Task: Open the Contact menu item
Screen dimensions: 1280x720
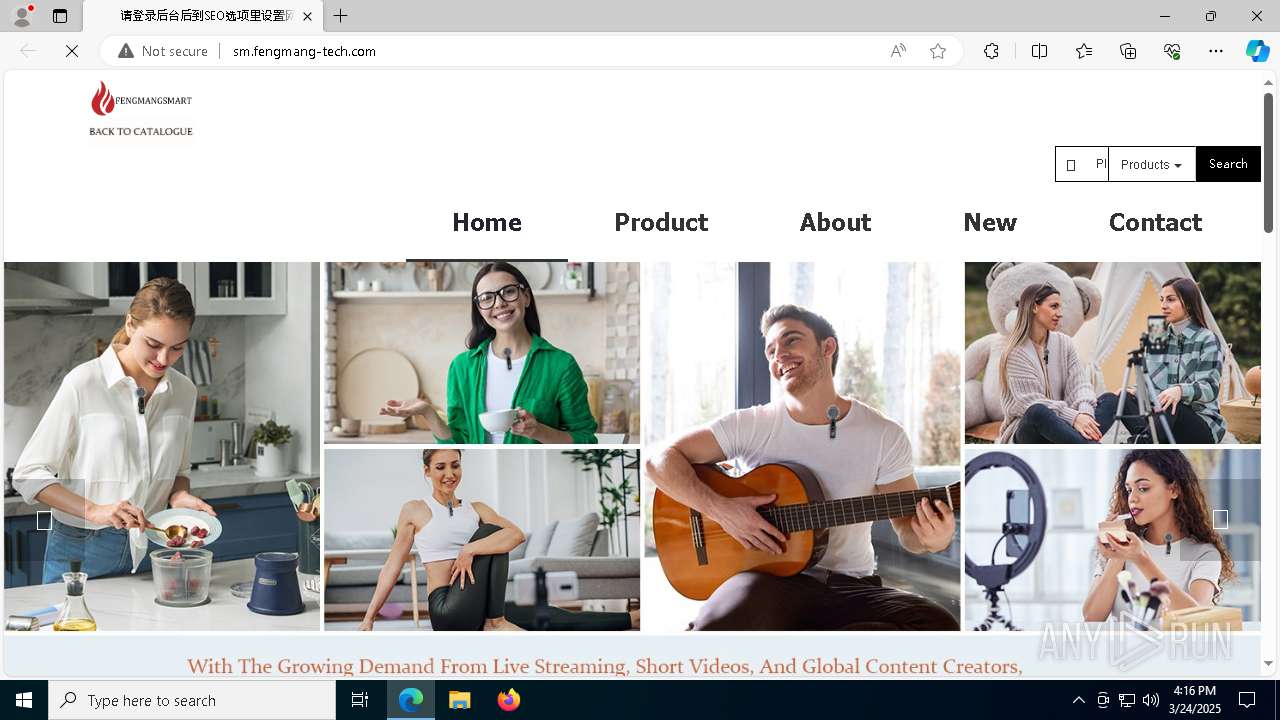Action: coord(1155,222)
